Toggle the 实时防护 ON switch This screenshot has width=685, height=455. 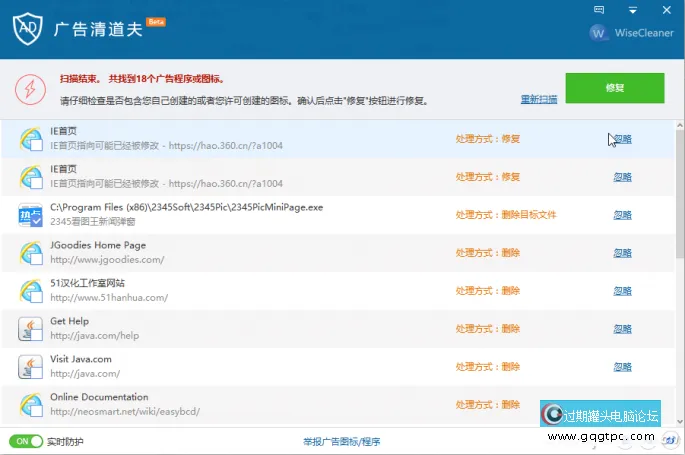point(26,441)
